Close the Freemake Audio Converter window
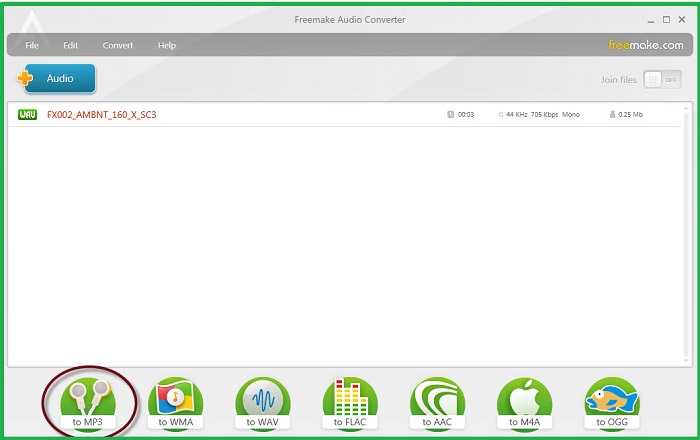 [x=682, y=20]
